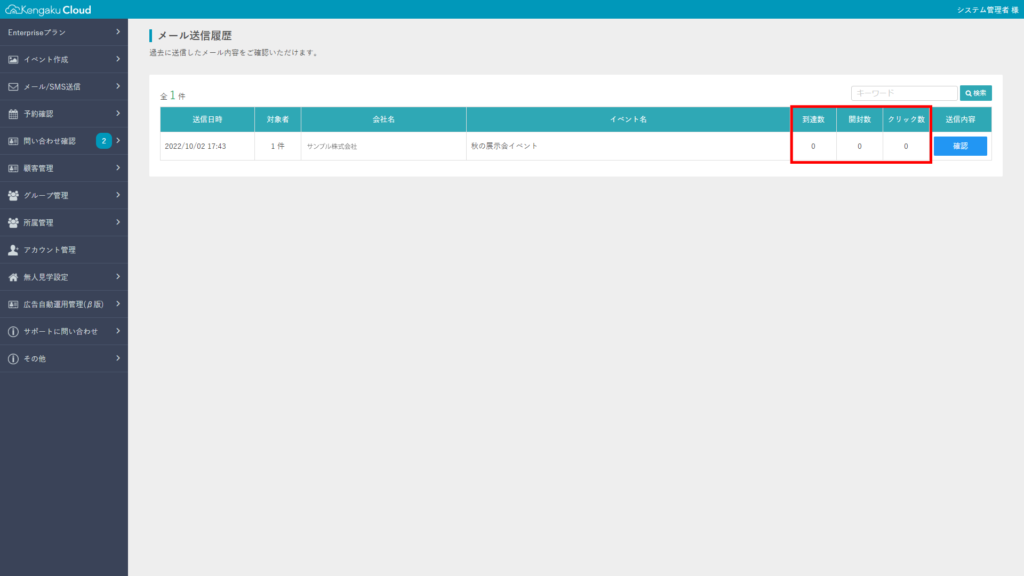The image size is (1024, 576).
Task: Click the 無人見学設定 house icon
Action: 13,277
